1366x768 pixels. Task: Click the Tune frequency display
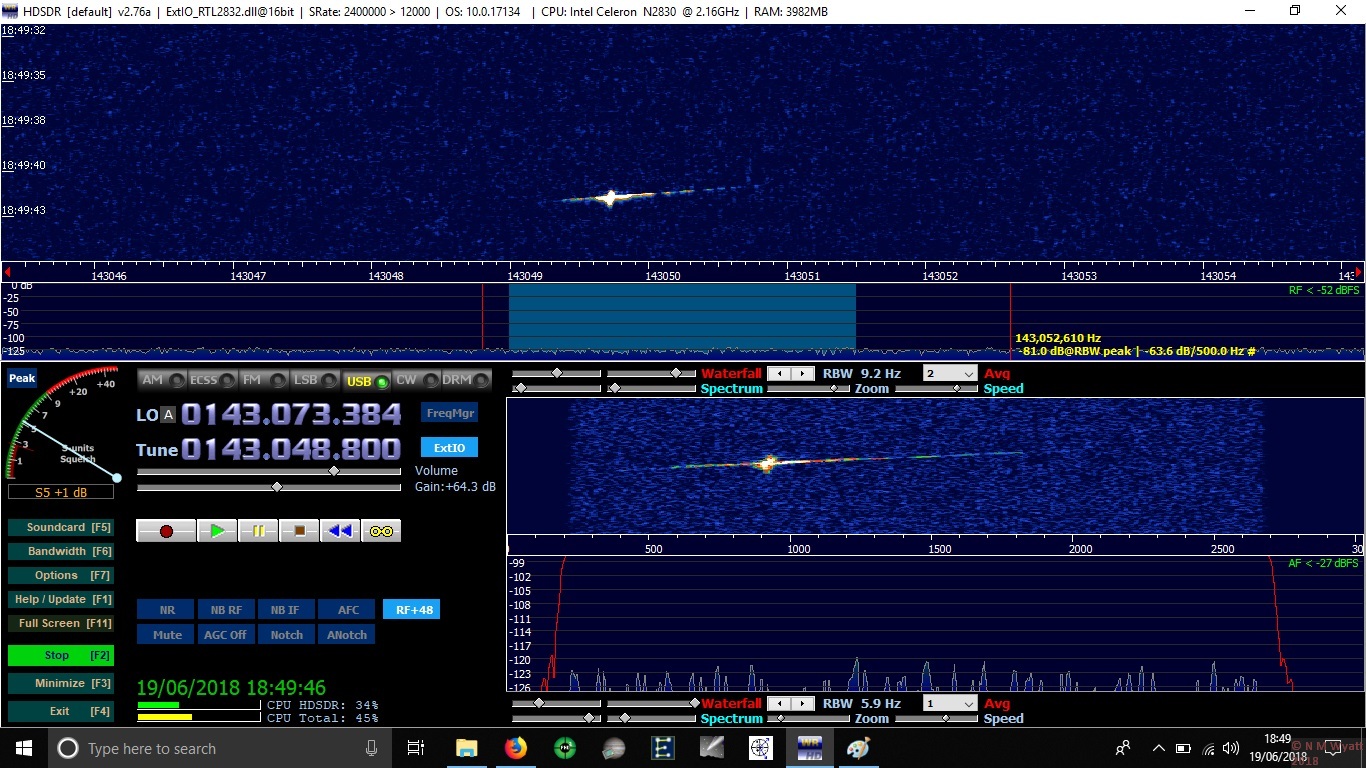290,450
